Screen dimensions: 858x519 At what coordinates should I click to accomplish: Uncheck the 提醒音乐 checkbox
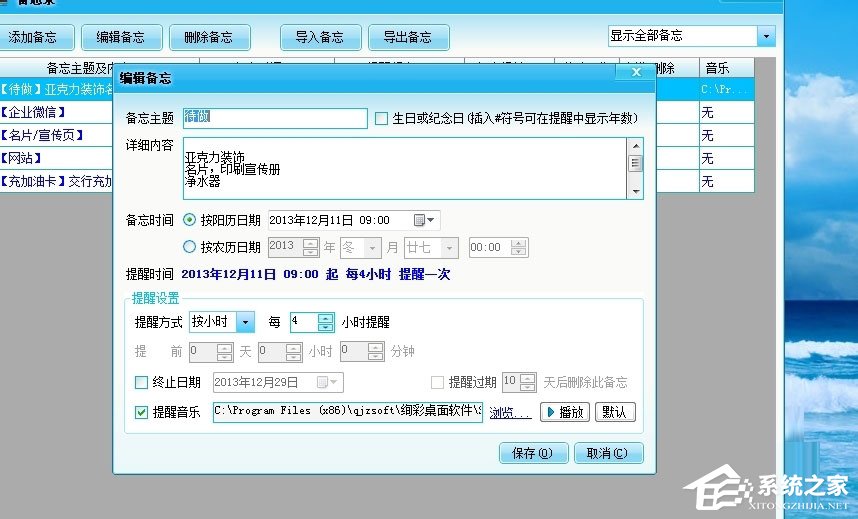tap(141, 412)
